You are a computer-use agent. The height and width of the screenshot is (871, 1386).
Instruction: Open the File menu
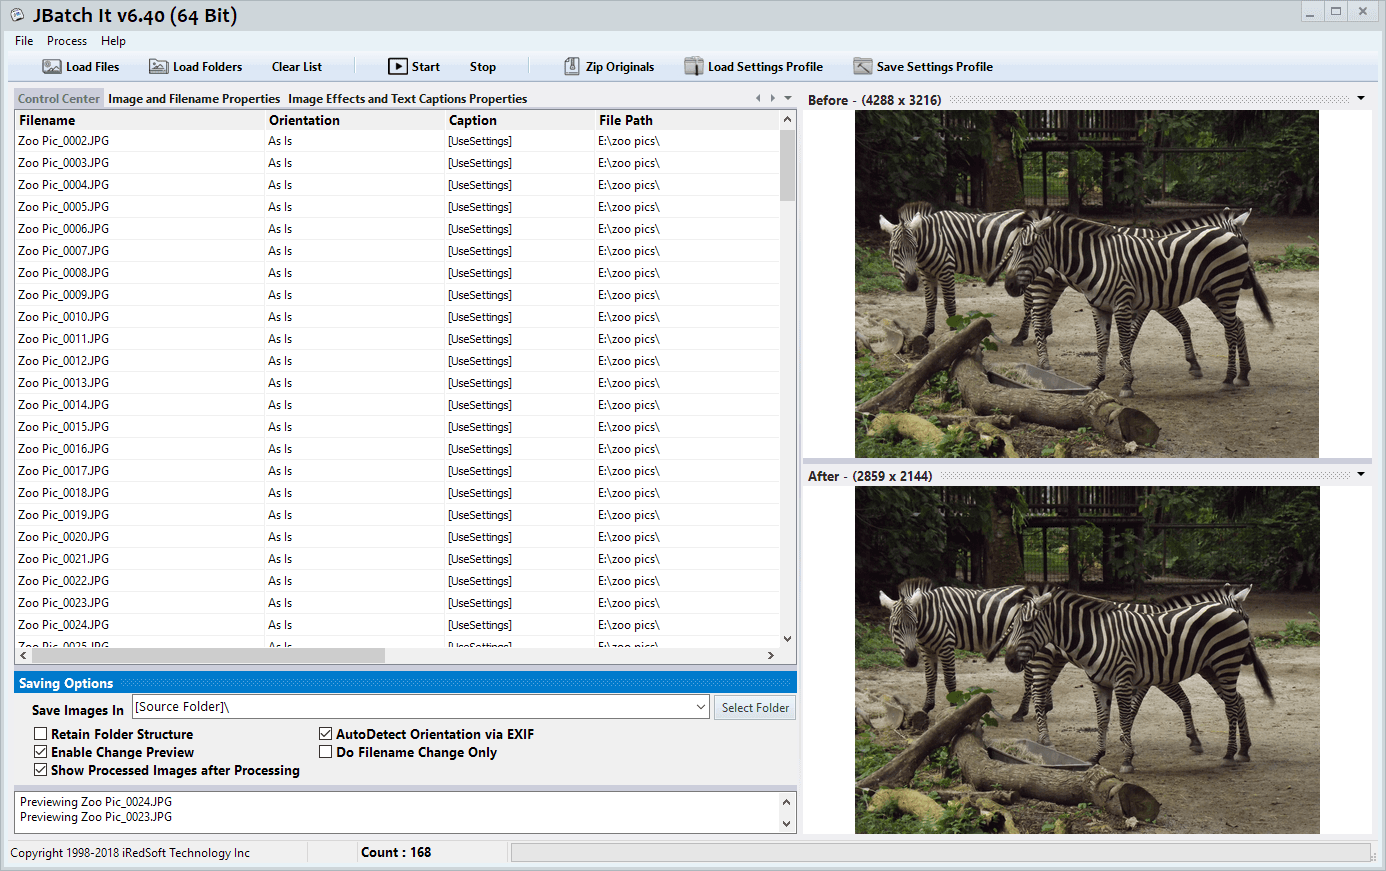[24, 41]
